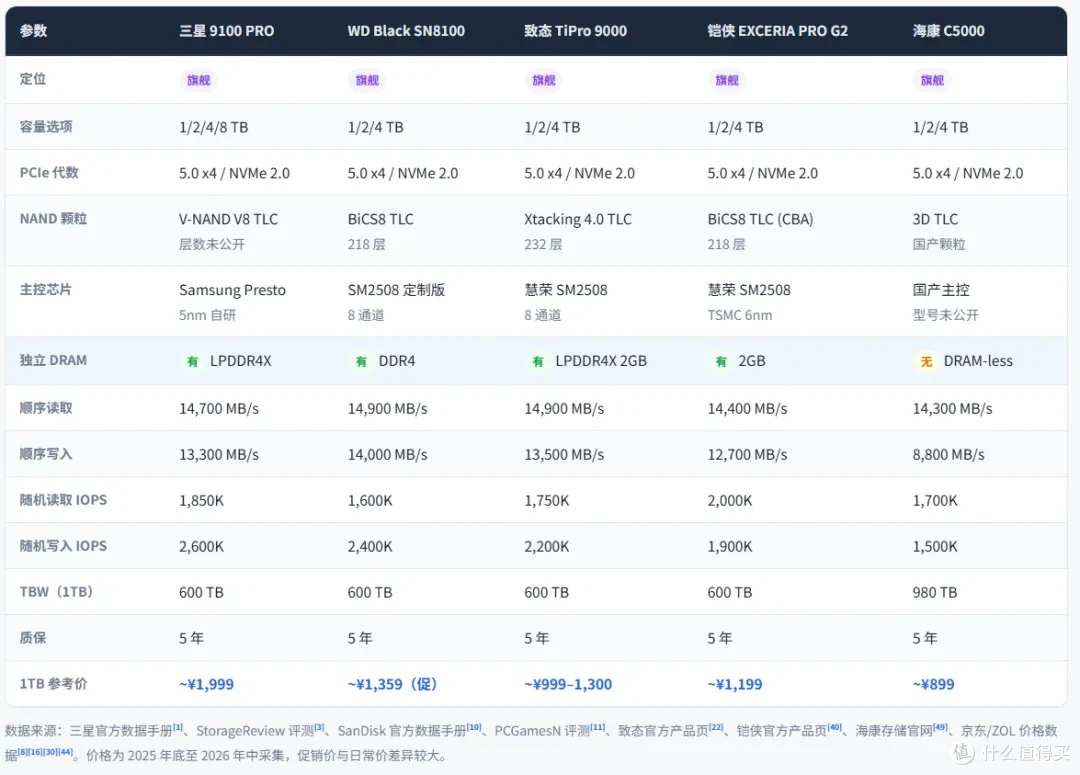Click the TBW（1TB）row label
Image resolution: width=1080 pixels, height=775 pixels.
point(56,592)
